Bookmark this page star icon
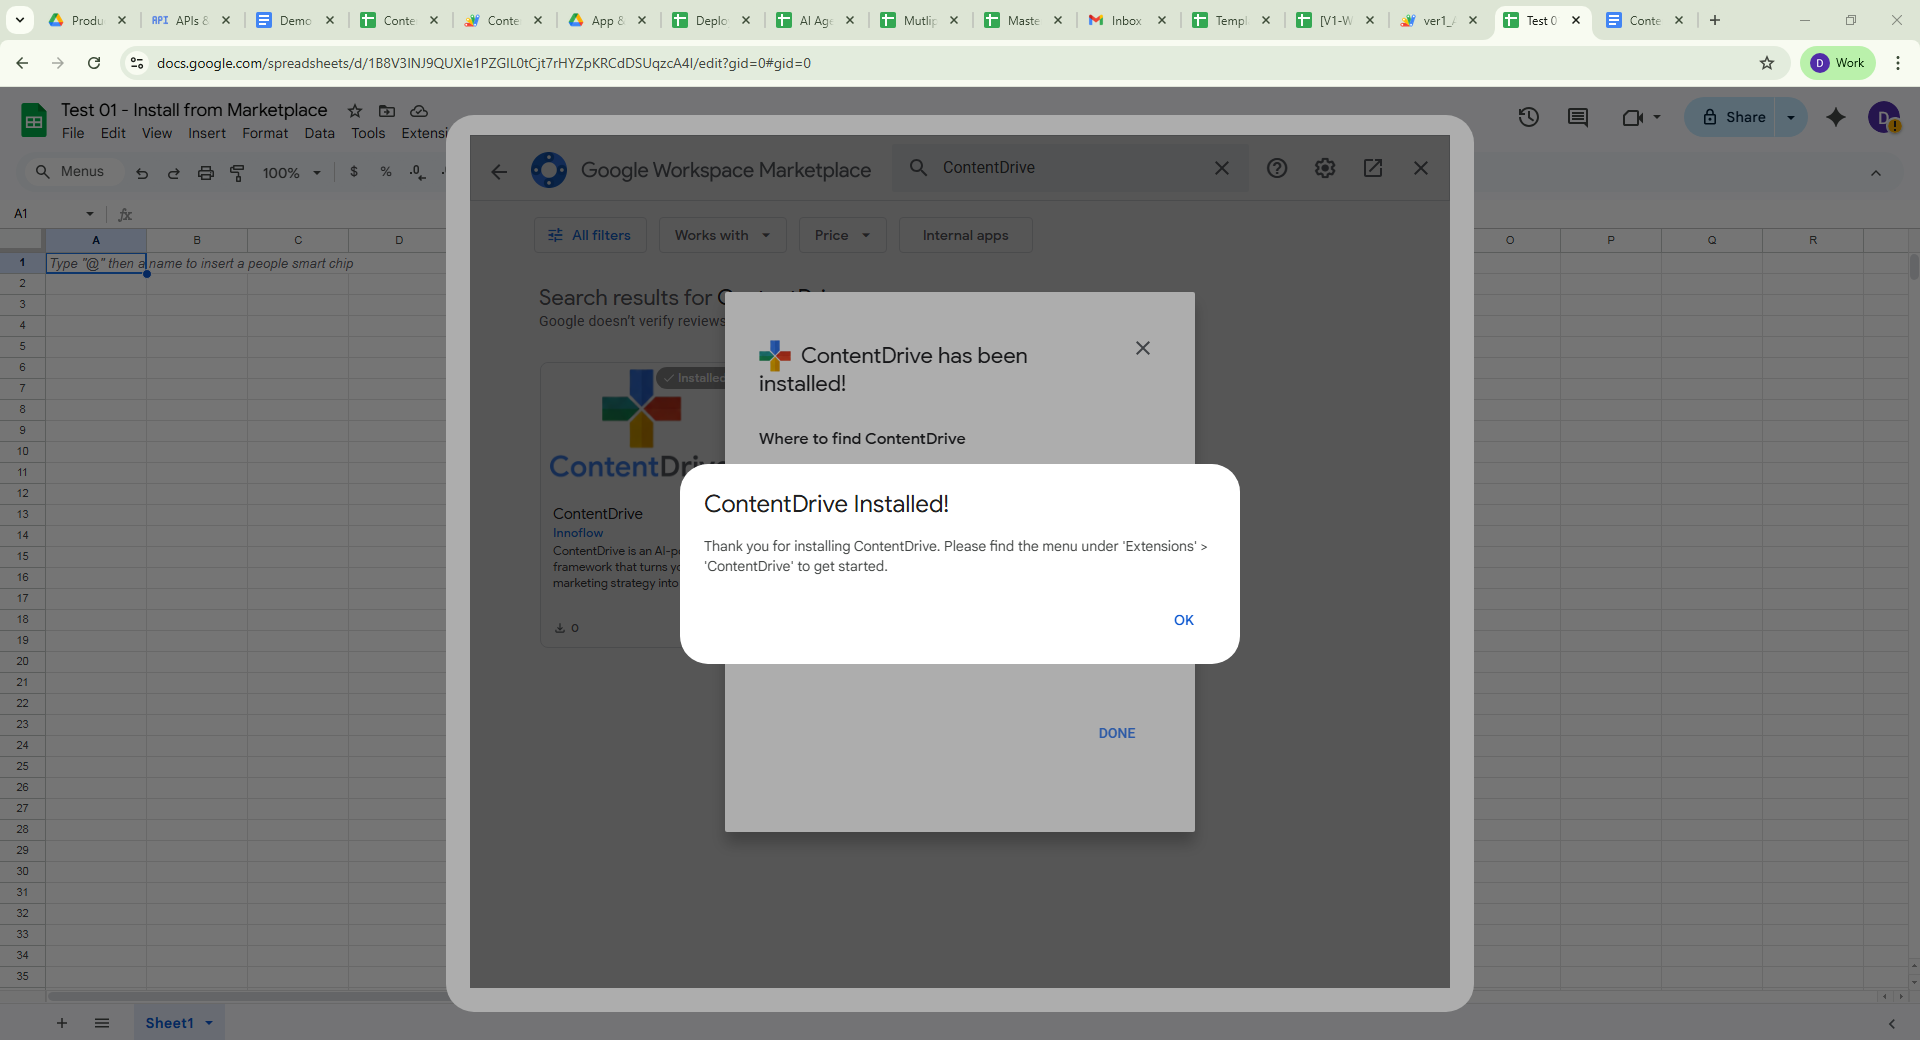The width and height of the screenshot is (1920, 1040). (1767, 63)
